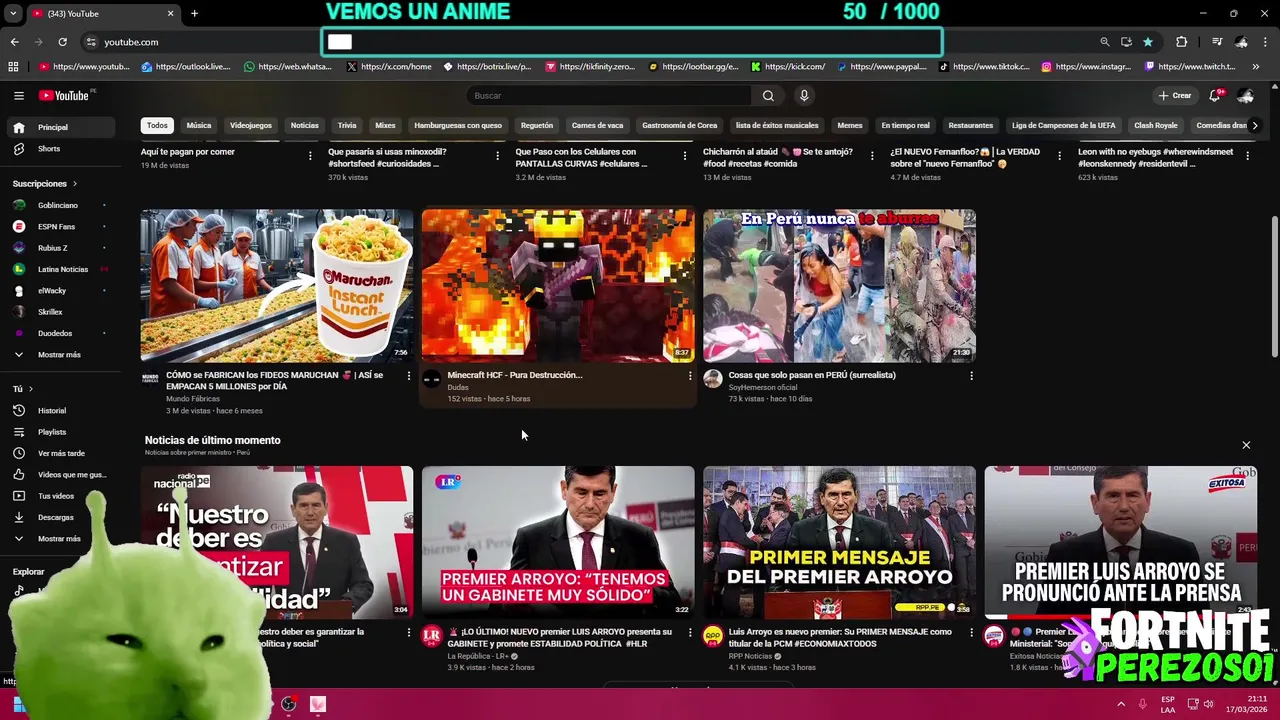Image resolution: width=1280 pixels, height=720 pixels.
Task: Open the account avatar menu
Action: tap(1246, 95)
